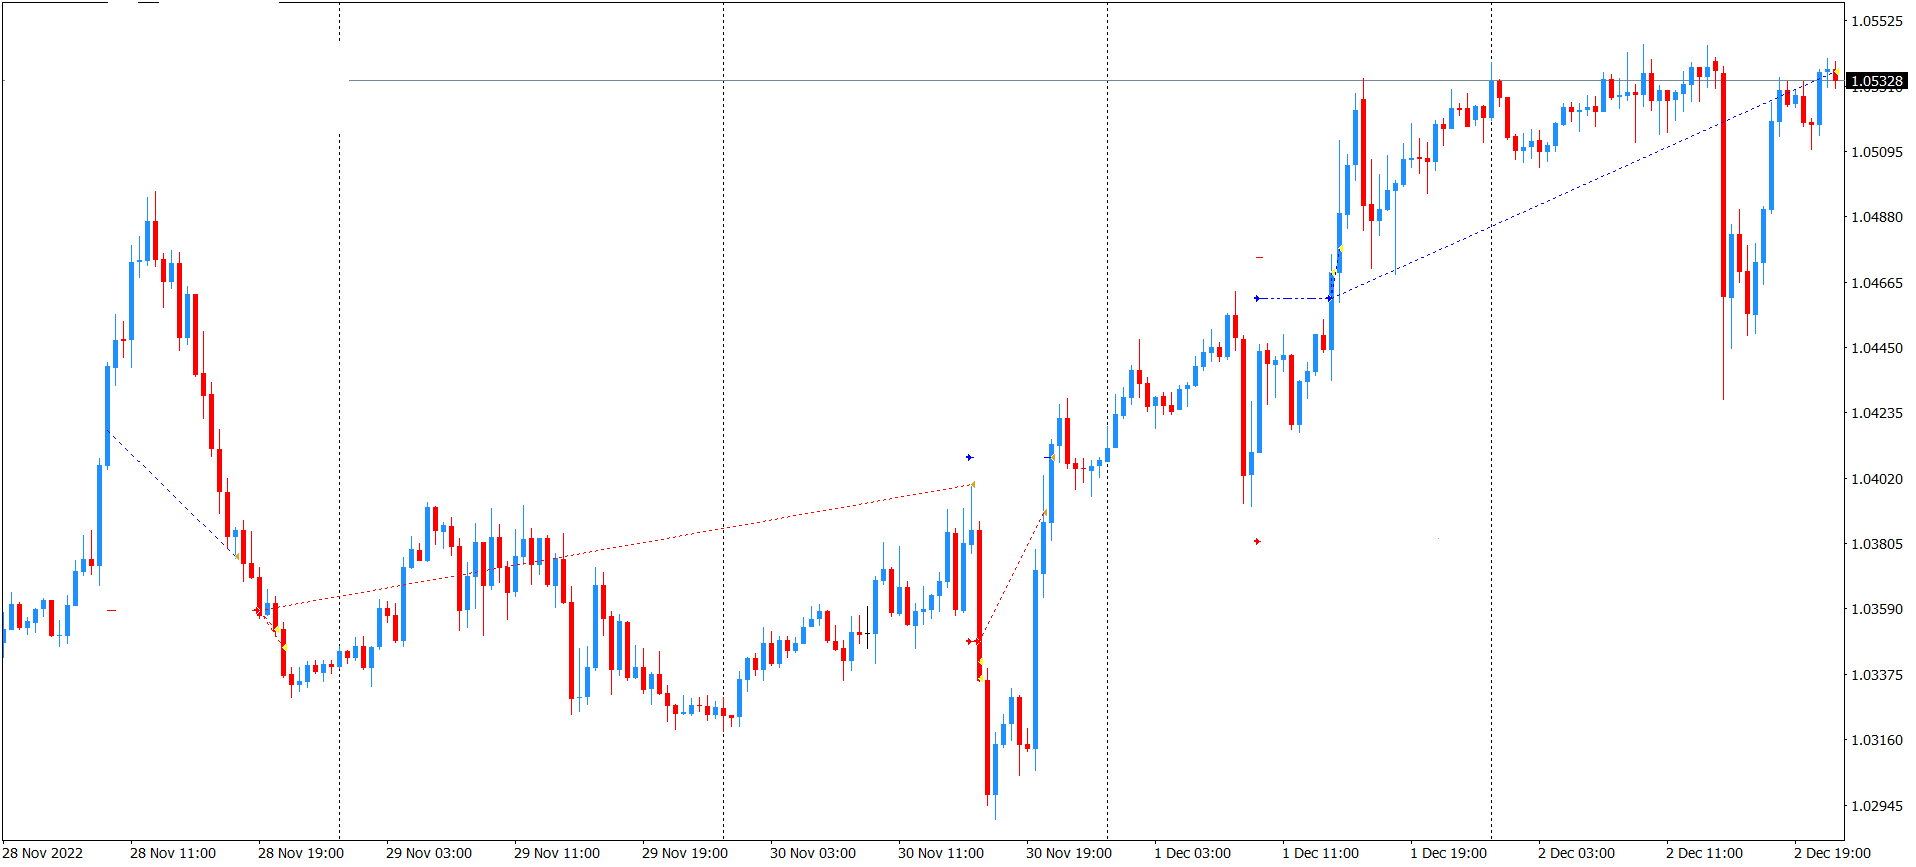Click time axis label 29 Nov 19:00
Image resolution: width=1916 pixels, height=867 pixels.
(x=685, y=853)
